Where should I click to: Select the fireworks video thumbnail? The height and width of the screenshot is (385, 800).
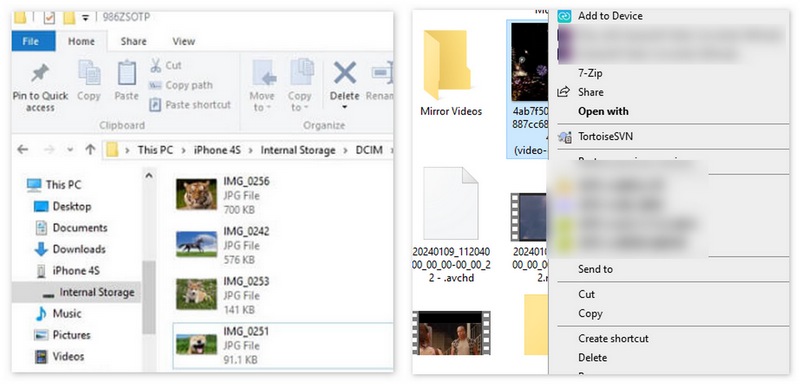tap(530, 62)
